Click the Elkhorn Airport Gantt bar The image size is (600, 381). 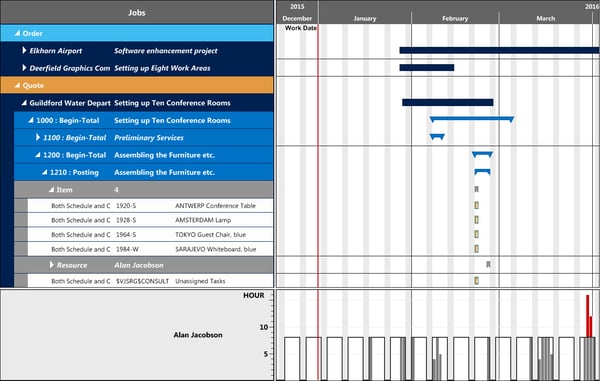[x=499, y=50]
